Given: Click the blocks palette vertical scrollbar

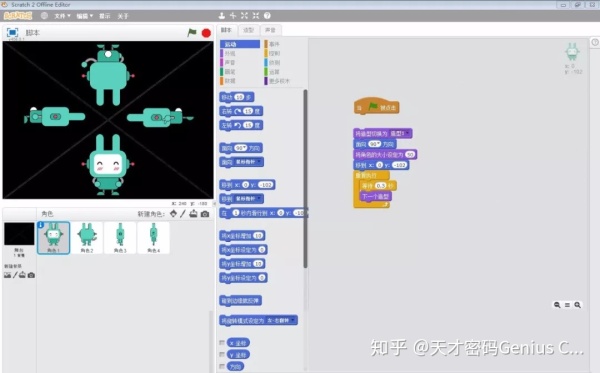Looking at the screenshot, I should [305, 179].
